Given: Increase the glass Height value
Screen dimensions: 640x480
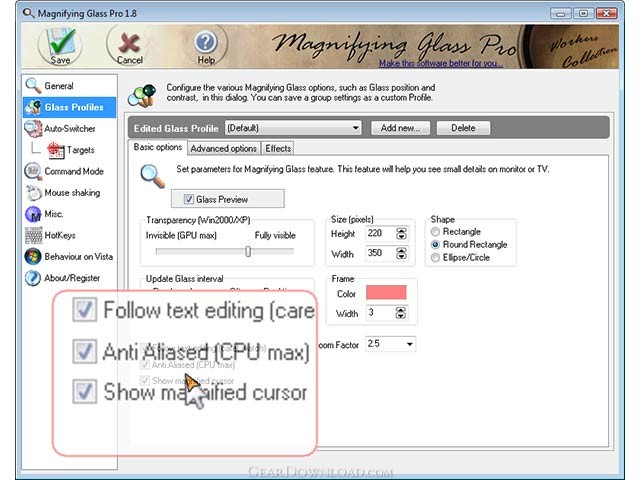Looking at the screenshot, I should pyautogui.click(x=402, y=231).
